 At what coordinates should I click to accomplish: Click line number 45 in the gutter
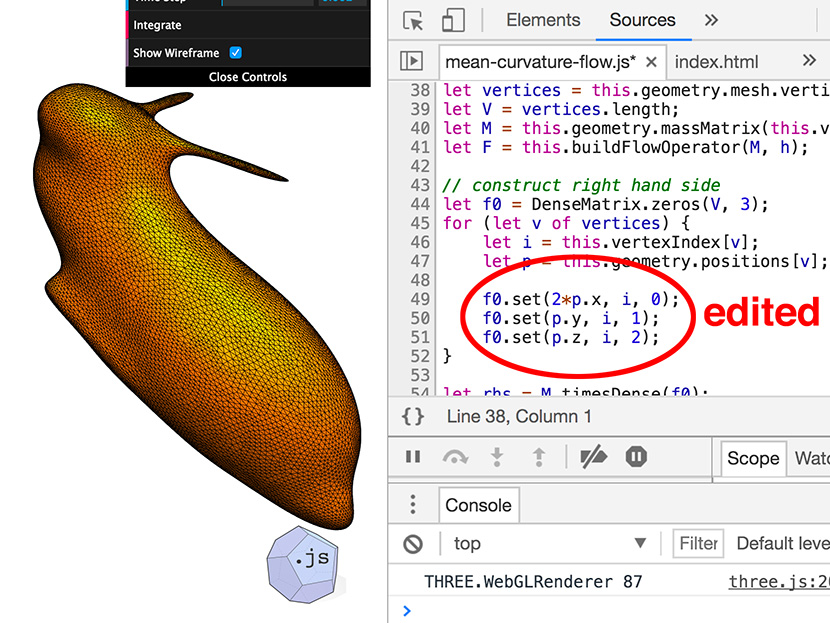(x=420, y=223)
